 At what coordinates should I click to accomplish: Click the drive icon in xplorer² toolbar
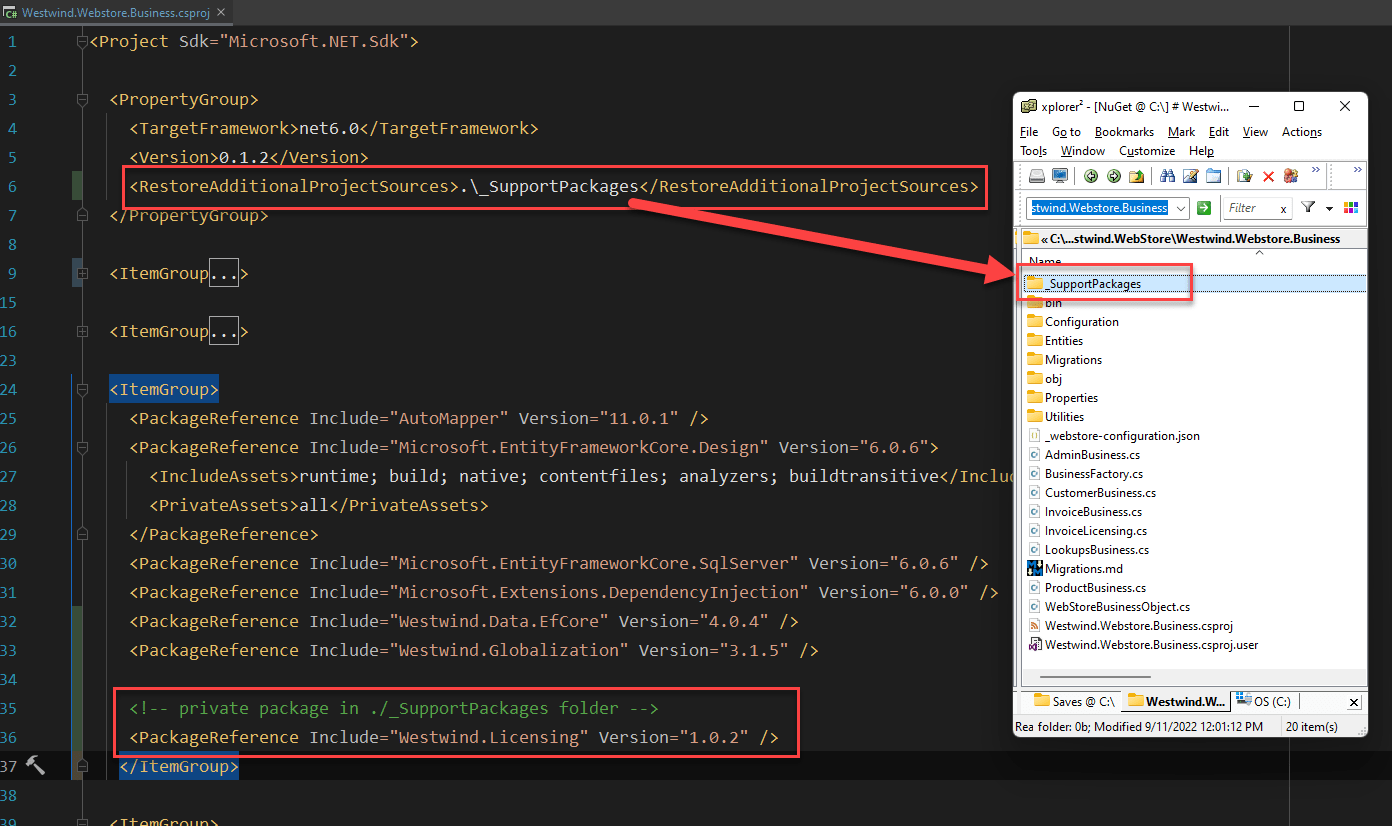tap(1037, 177)
